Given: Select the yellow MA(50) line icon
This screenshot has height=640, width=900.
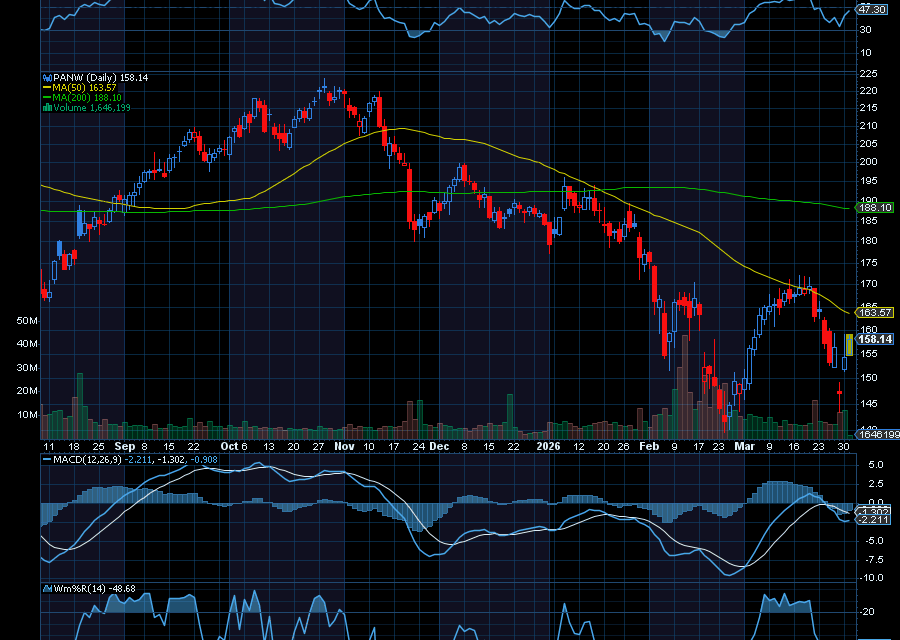Looking at the screenshot, I should [x=46, y=86].
